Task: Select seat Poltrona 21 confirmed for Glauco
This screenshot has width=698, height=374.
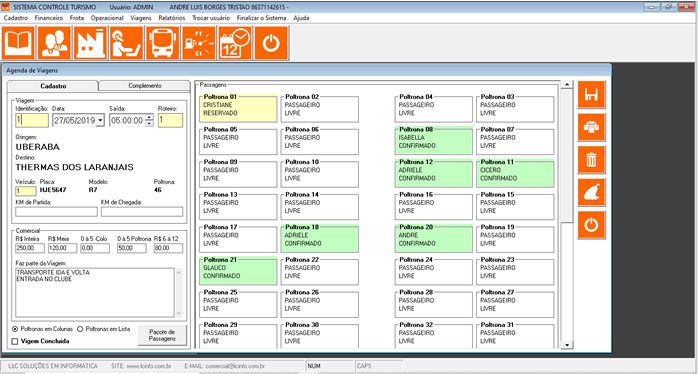Action: (x=238, y=272)
